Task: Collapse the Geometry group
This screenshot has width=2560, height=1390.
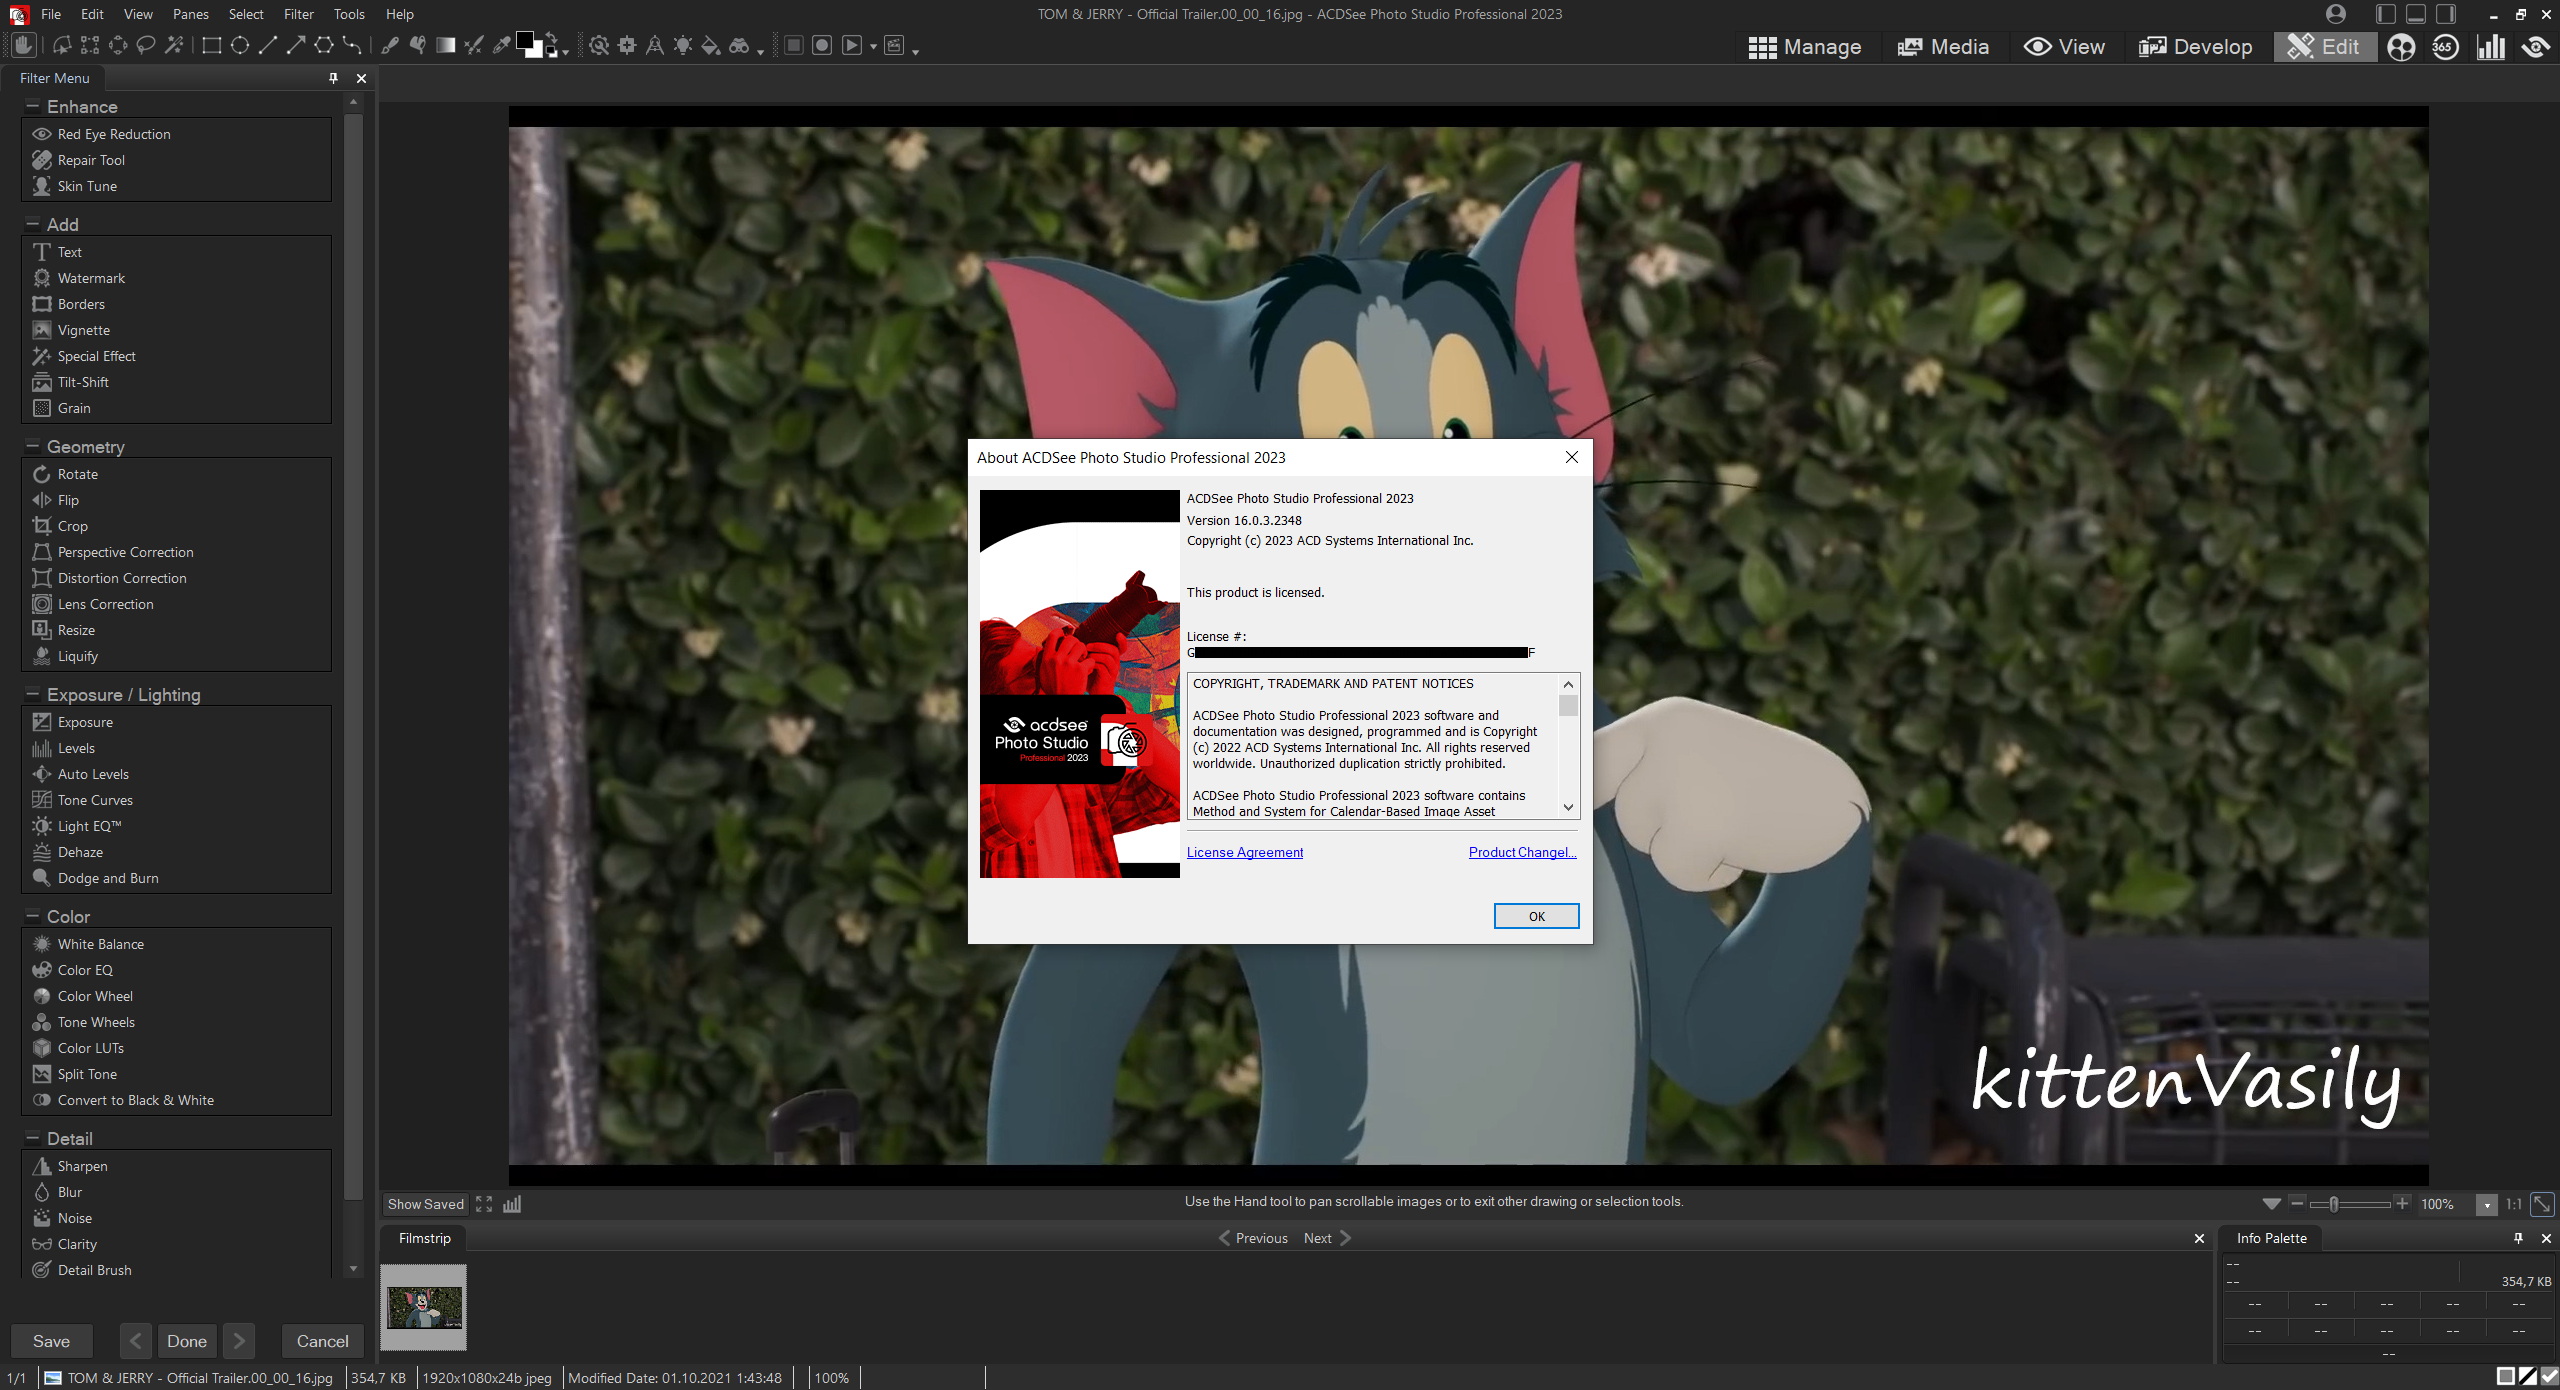Action: point(32,446)
